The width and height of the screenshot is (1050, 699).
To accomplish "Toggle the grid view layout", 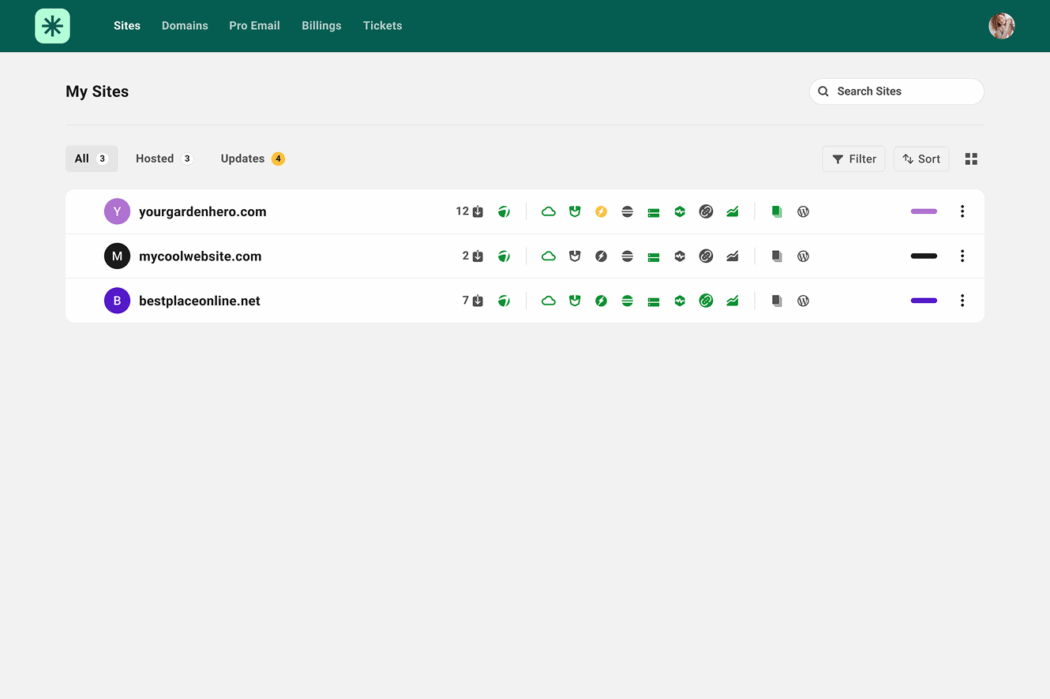I will (971, 158).
